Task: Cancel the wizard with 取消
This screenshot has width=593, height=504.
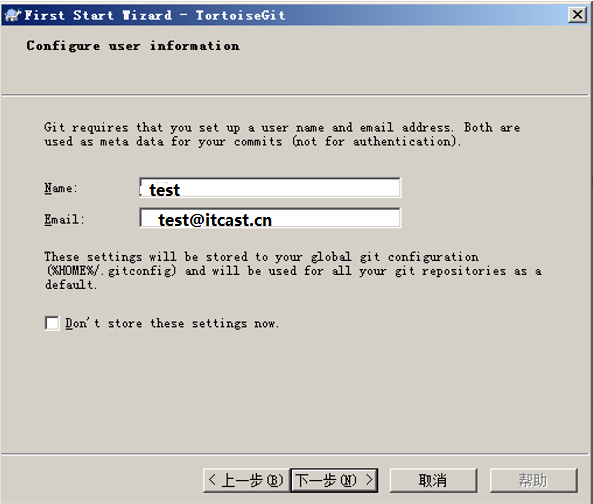Action: pyautogui.click(x=433, y=480)
